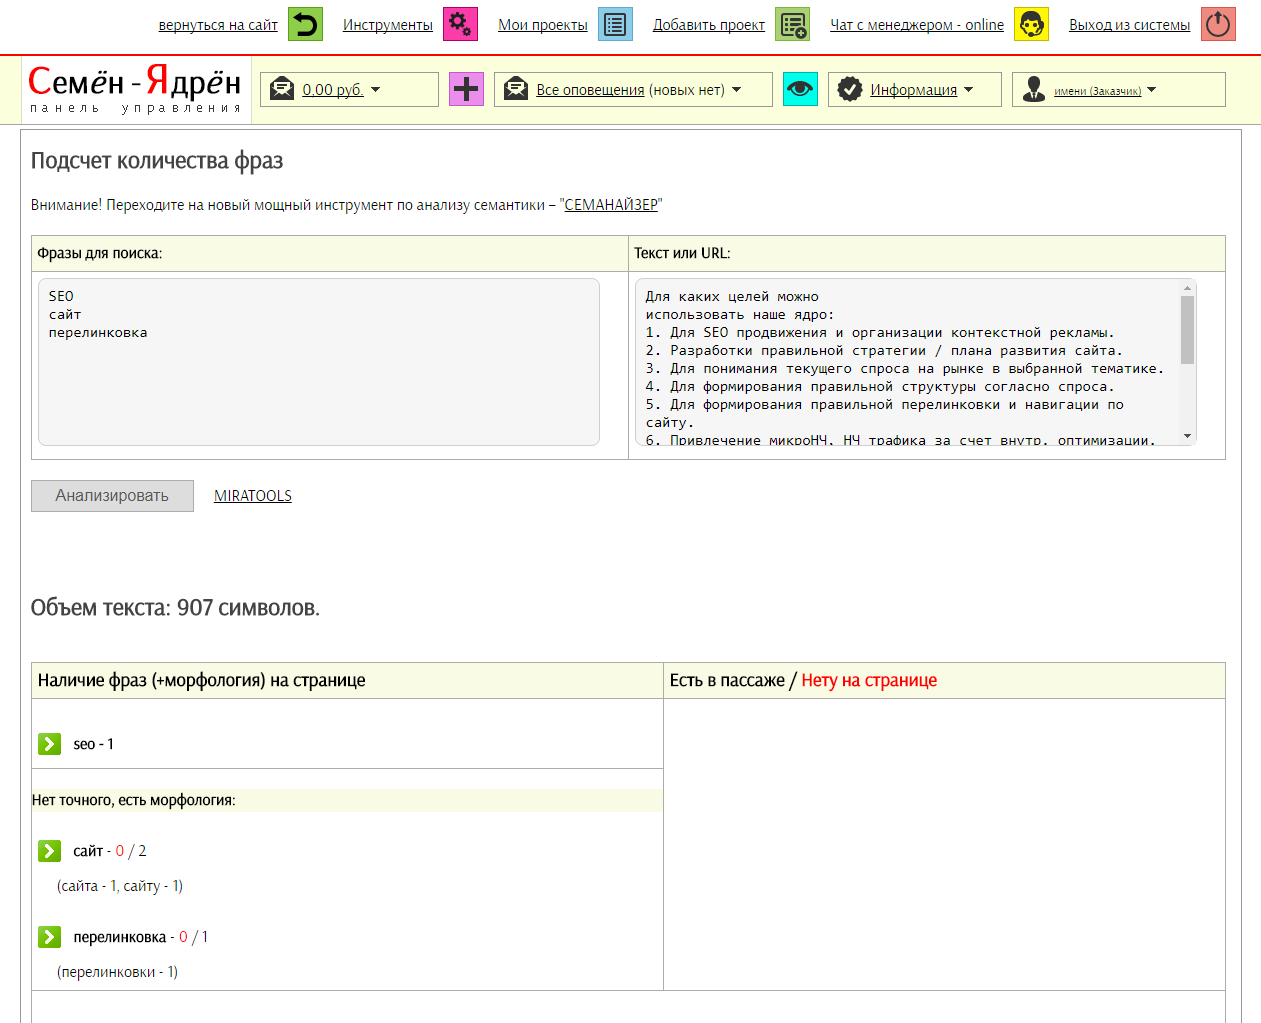Screen dimensions: 1261x1023
Task: Click 'Нет точного, есть морфология:' label
Action: click(x=134, y=800)
